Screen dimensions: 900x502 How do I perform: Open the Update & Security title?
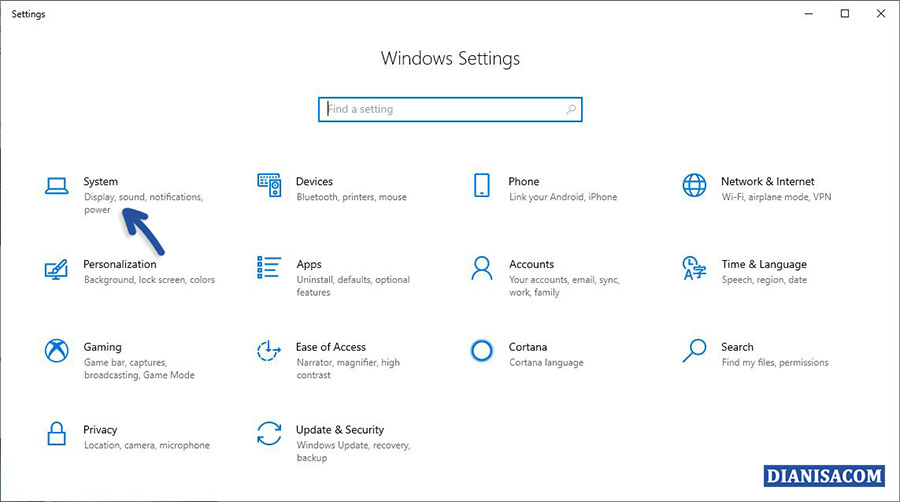pos(340,430)
